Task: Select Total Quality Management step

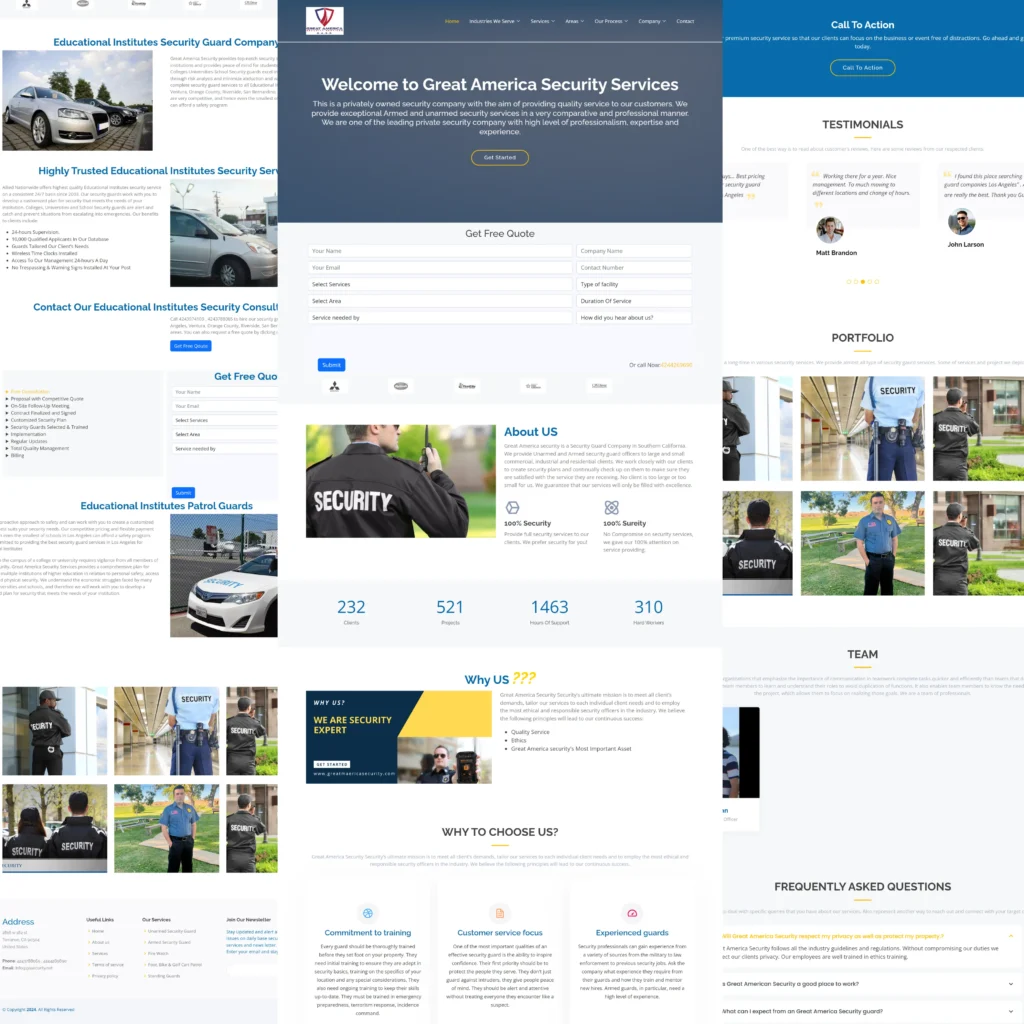Action: point(39,448)
